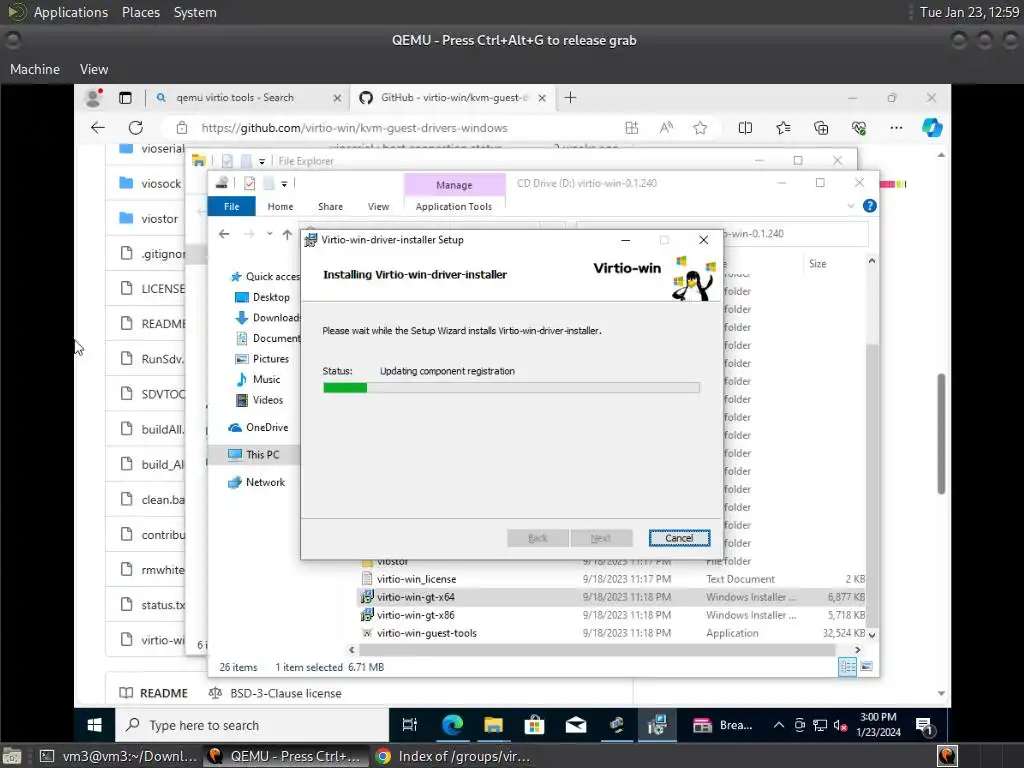Open Application Tools ribbon tab

pyautogui.click(x=454, y=206)
